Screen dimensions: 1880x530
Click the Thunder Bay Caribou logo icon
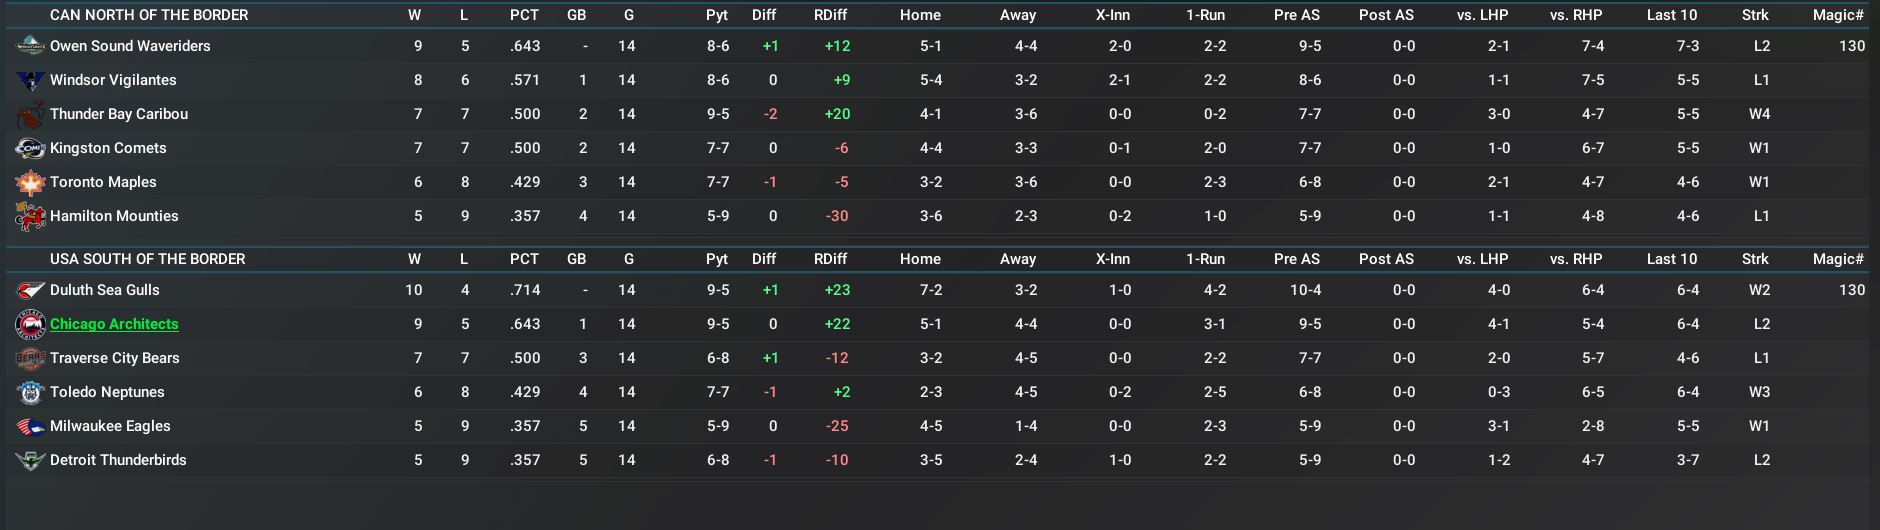(30, 114)
